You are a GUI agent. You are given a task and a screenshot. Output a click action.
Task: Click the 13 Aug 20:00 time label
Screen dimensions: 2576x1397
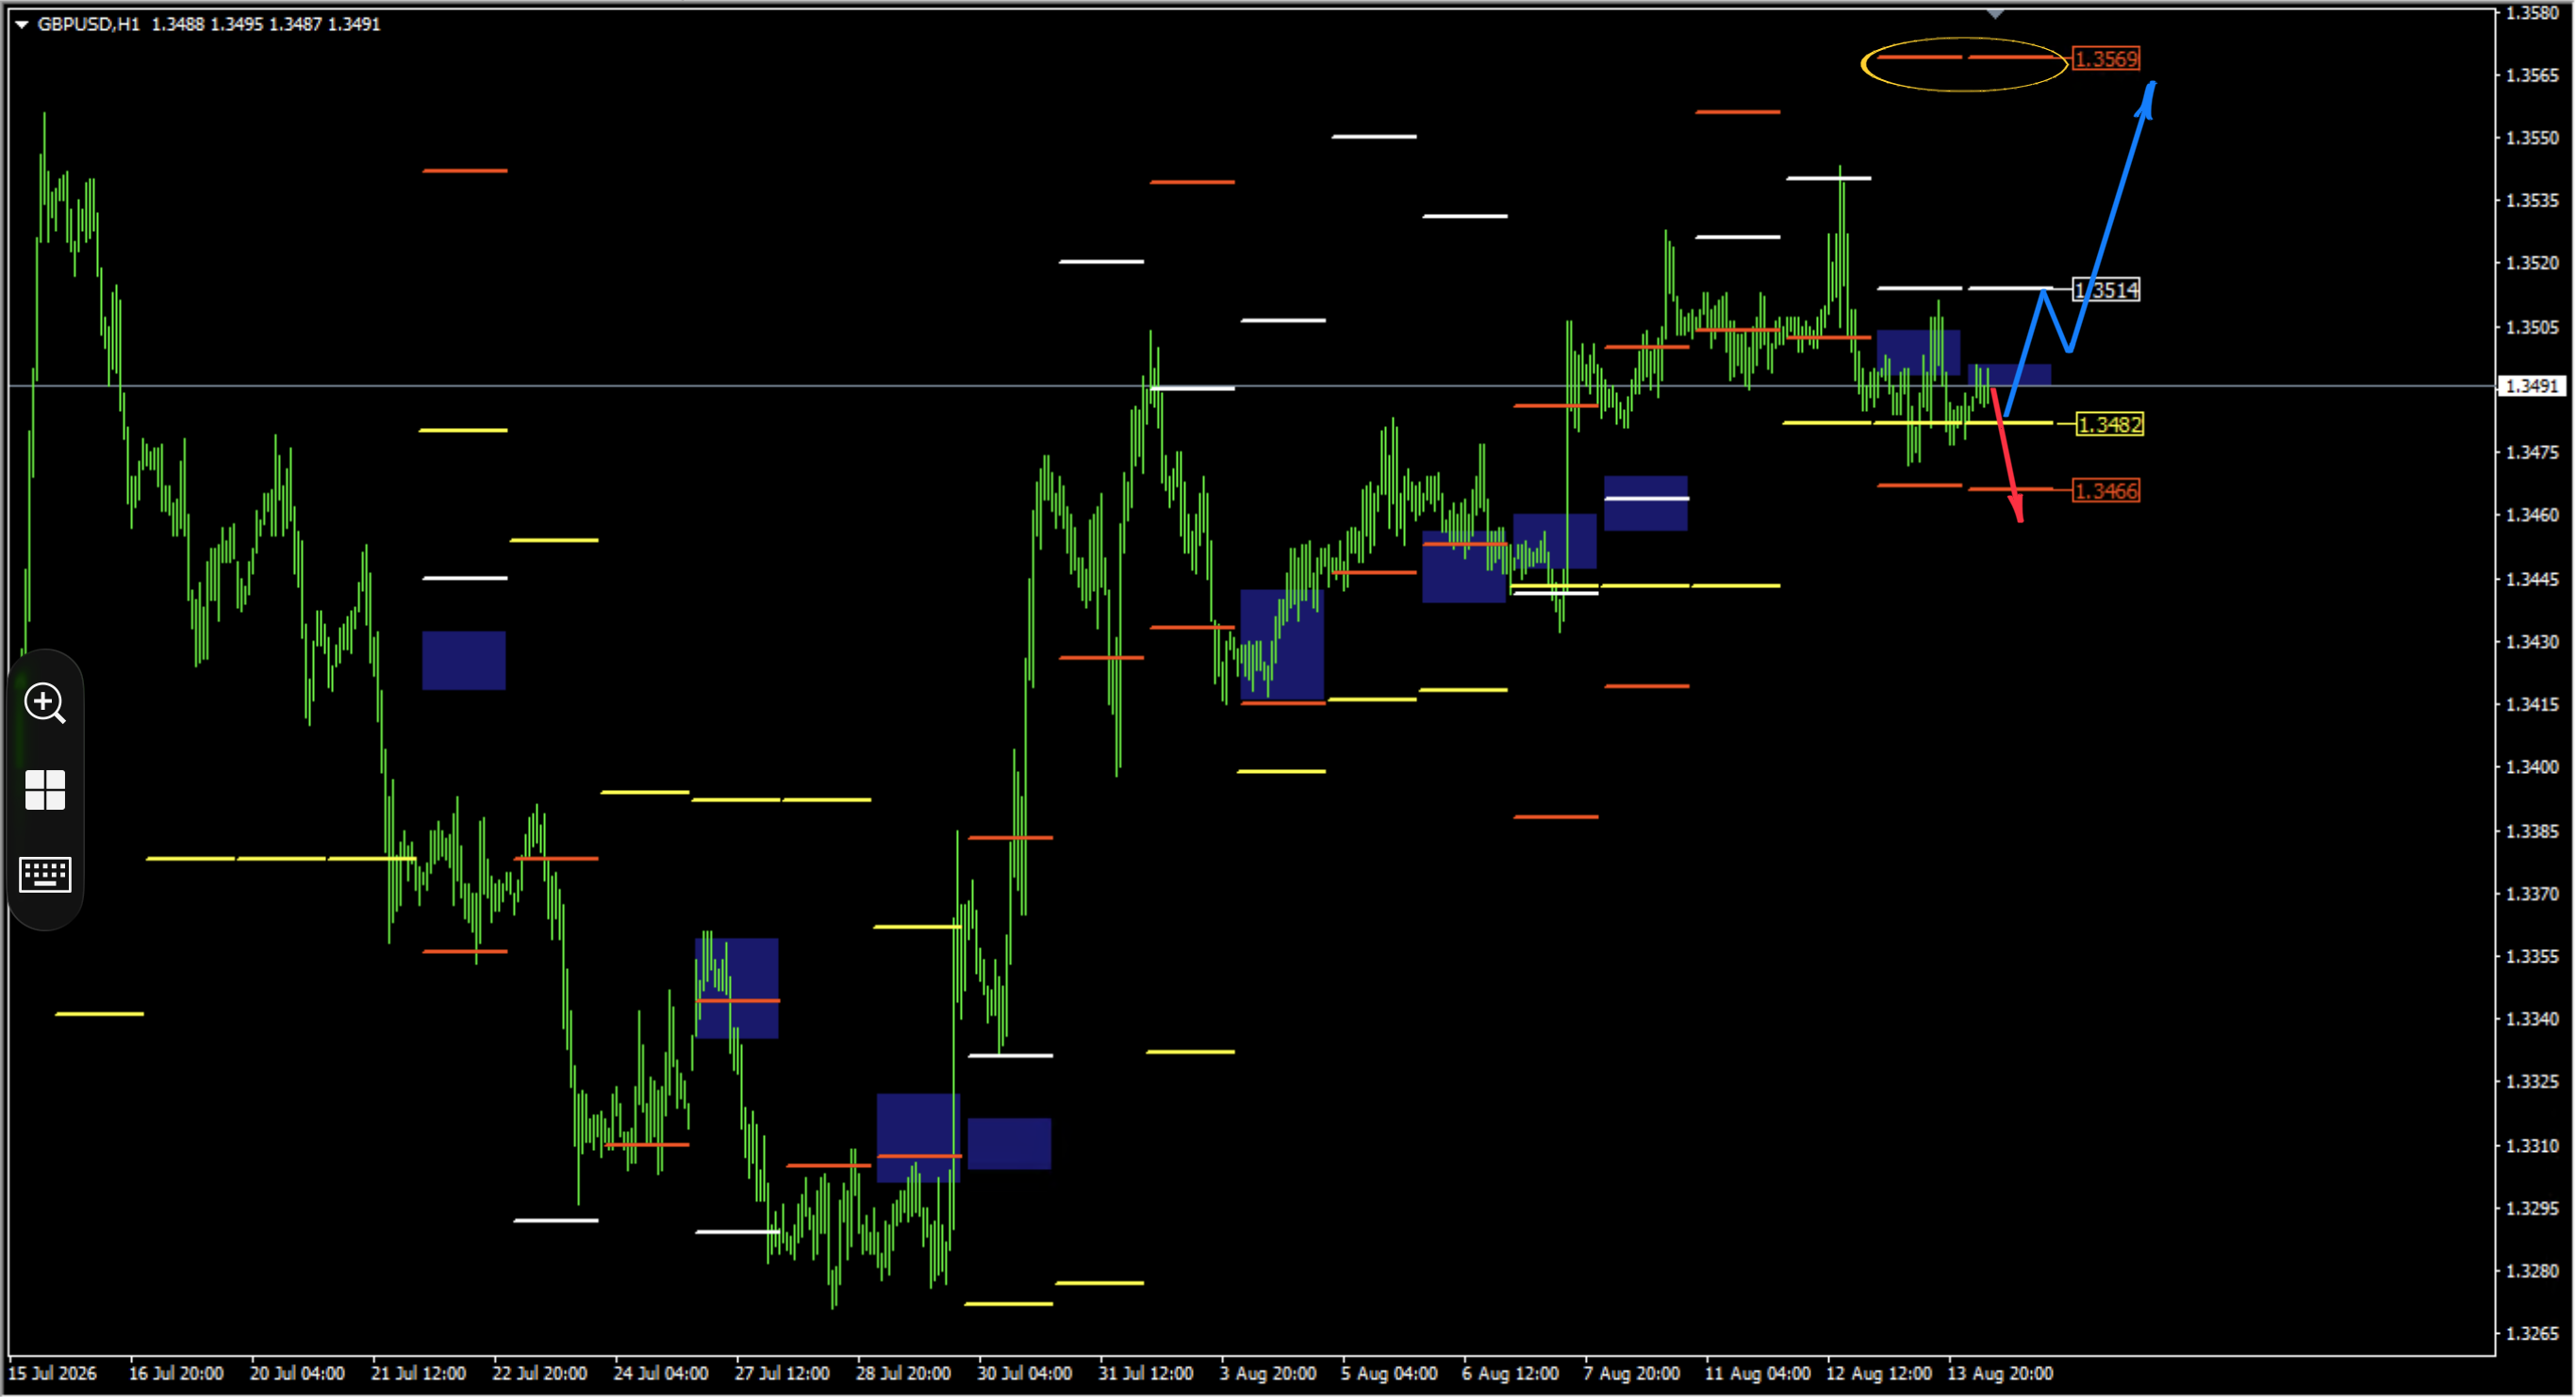2000,1373
